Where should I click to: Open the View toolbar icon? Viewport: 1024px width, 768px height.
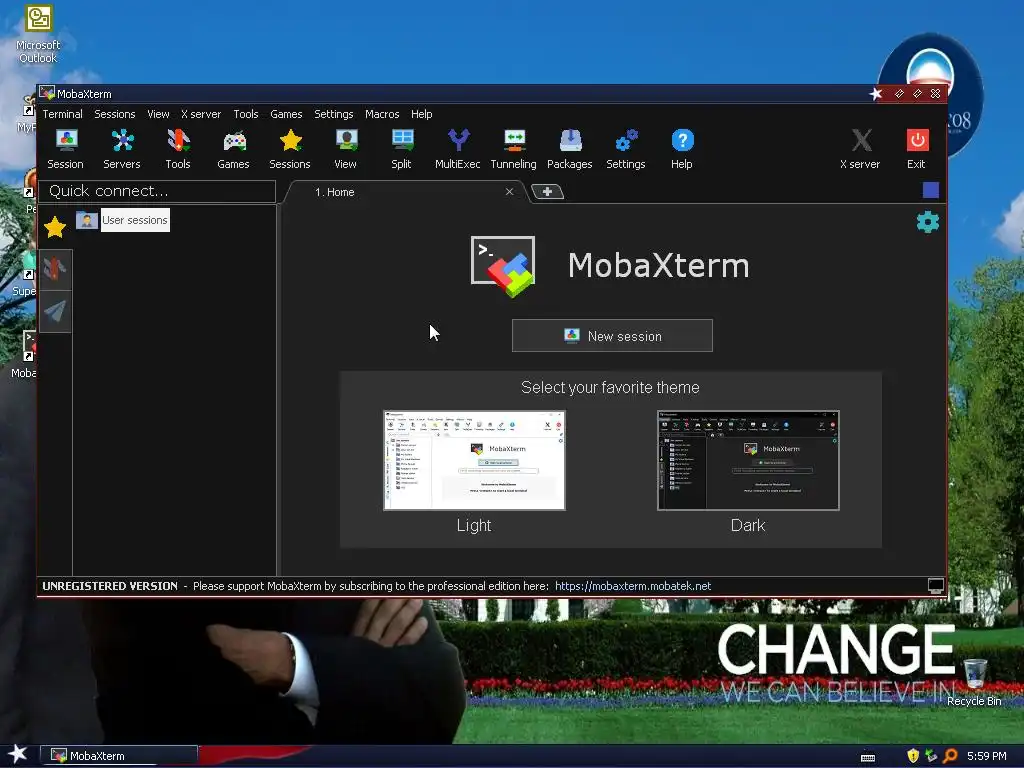tap(345, 149)
